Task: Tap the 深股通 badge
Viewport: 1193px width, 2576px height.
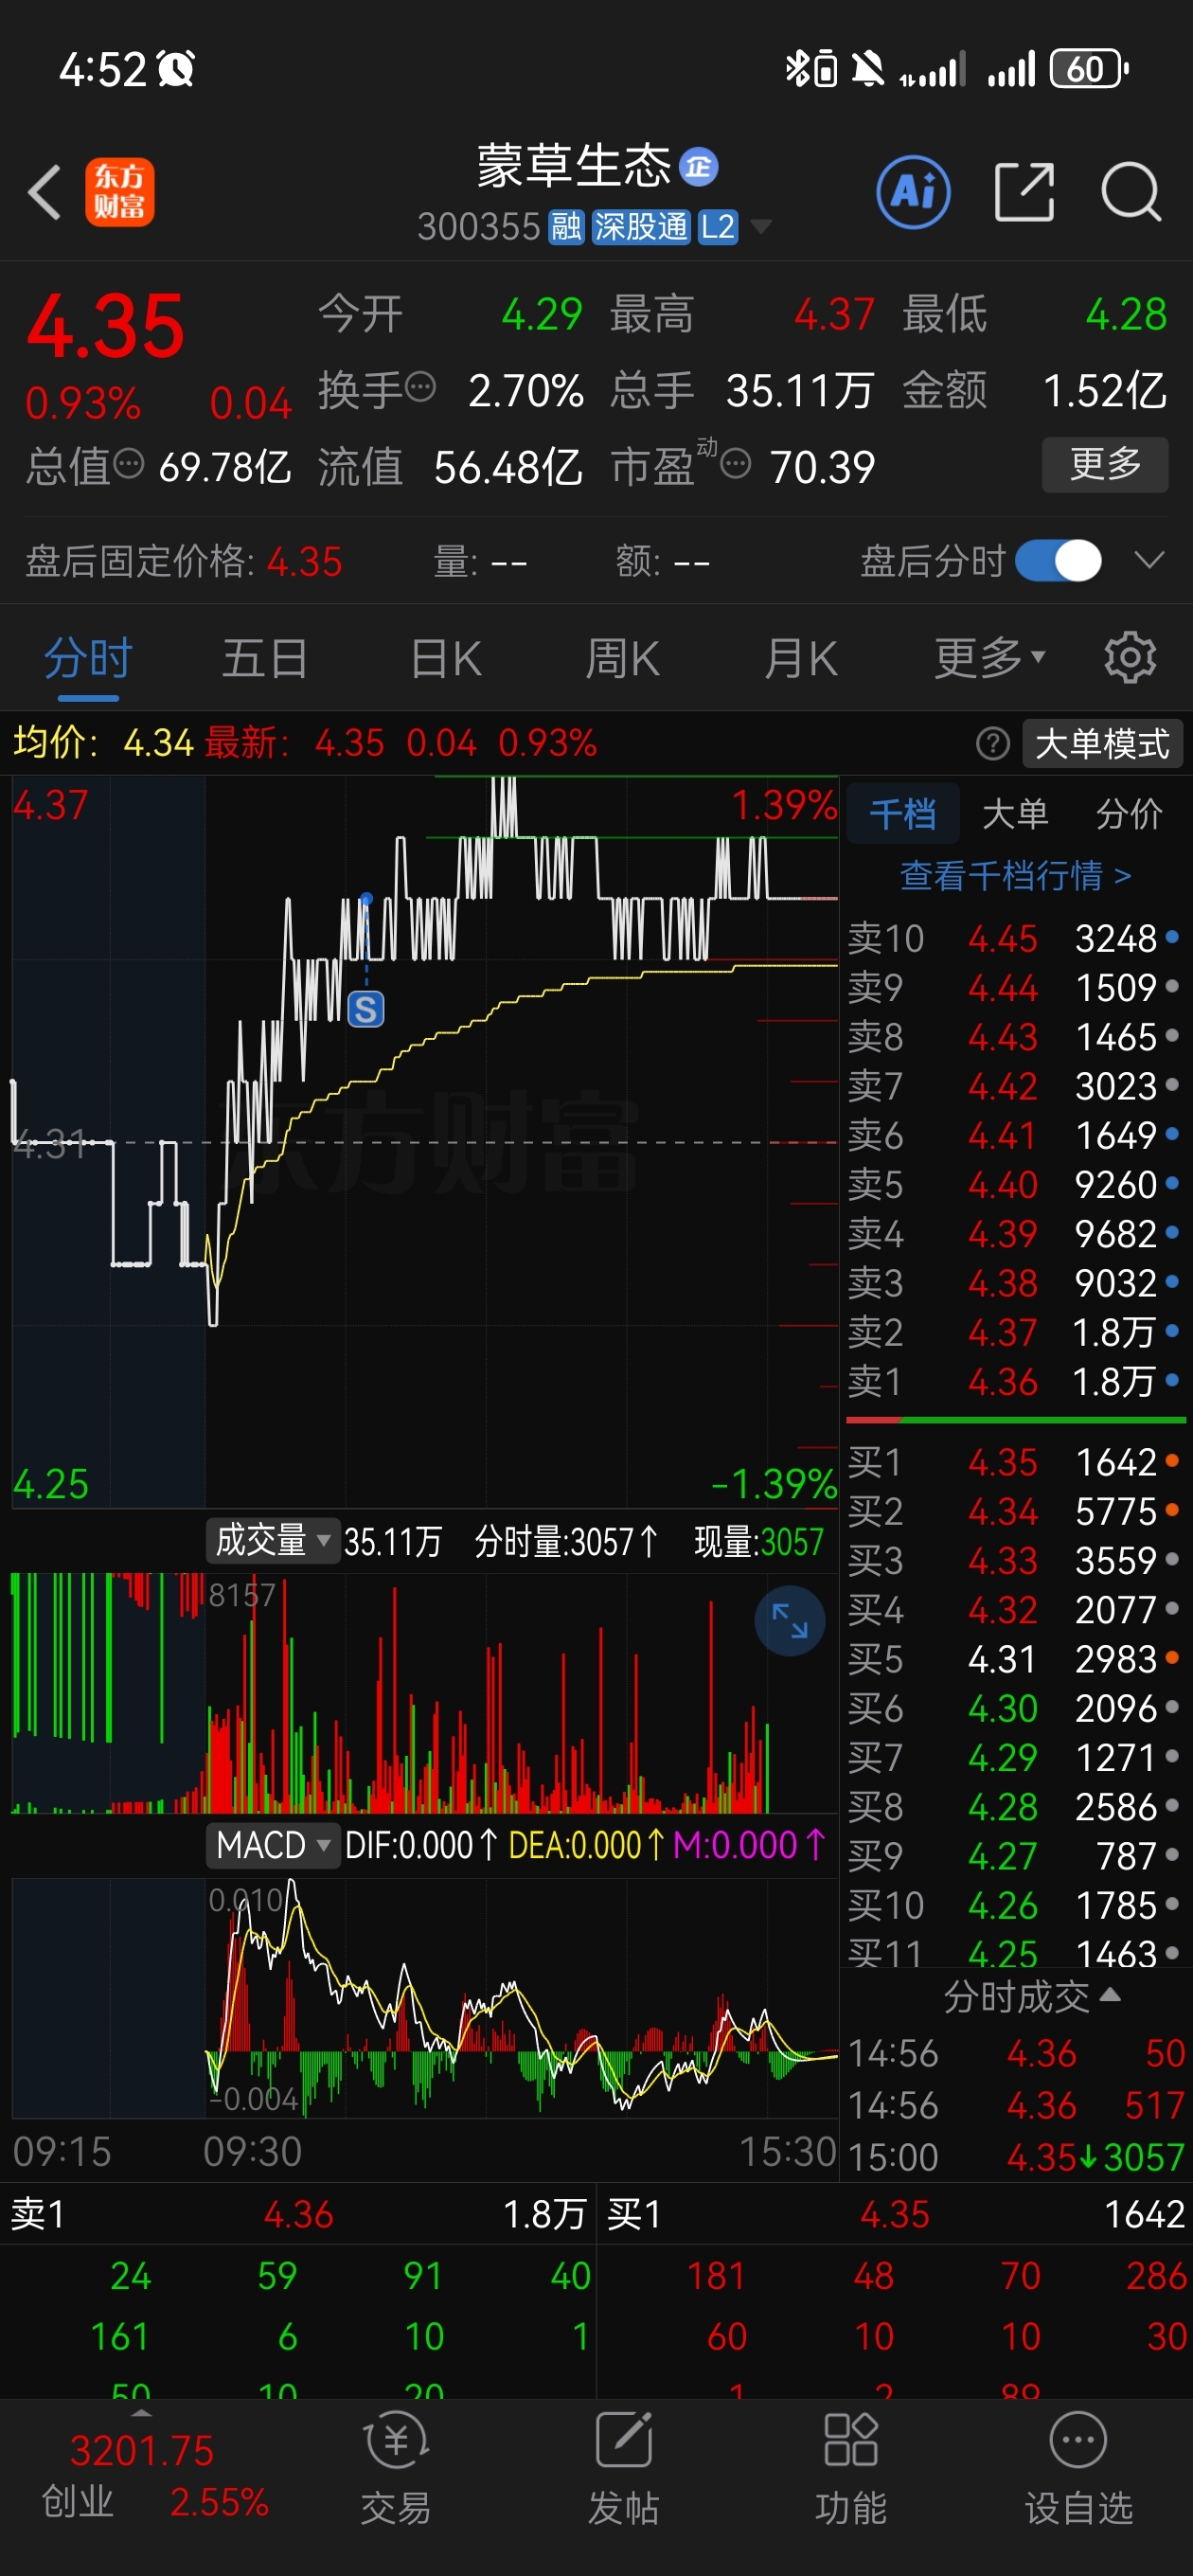Action: [x=640, y=227]
